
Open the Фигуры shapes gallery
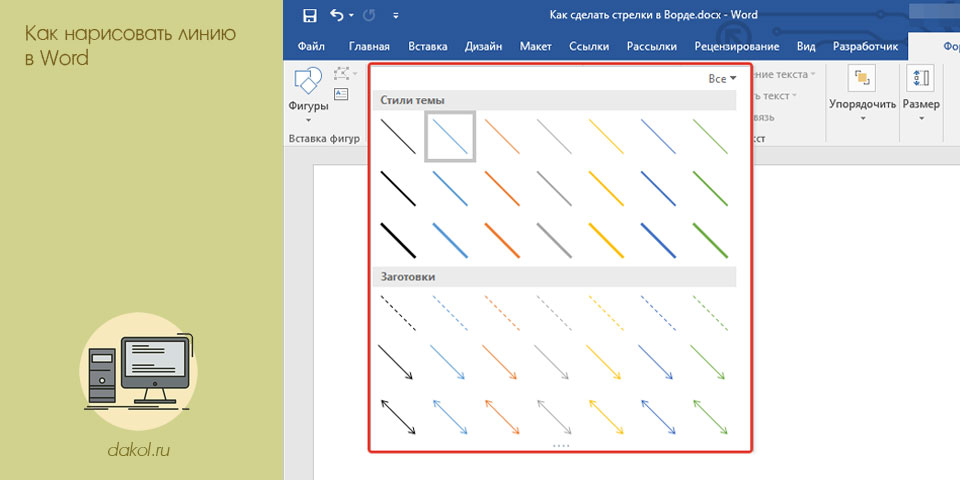(308, 95)
